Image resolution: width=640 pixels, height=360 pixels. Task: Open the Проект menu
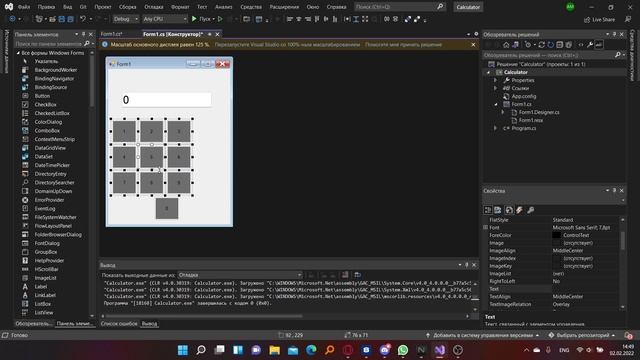tap(102, 7)
